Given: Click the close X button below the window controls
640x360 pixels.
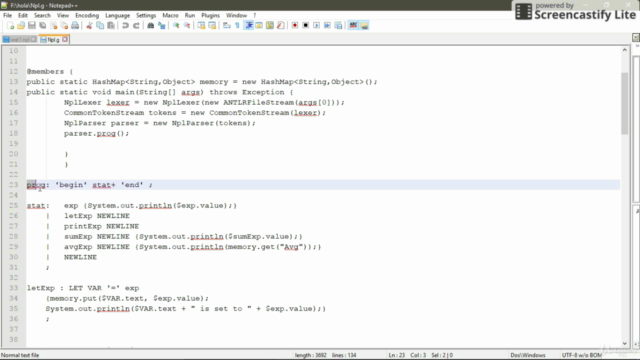Looking at the screenshot, I should click(x=636, y=38).
